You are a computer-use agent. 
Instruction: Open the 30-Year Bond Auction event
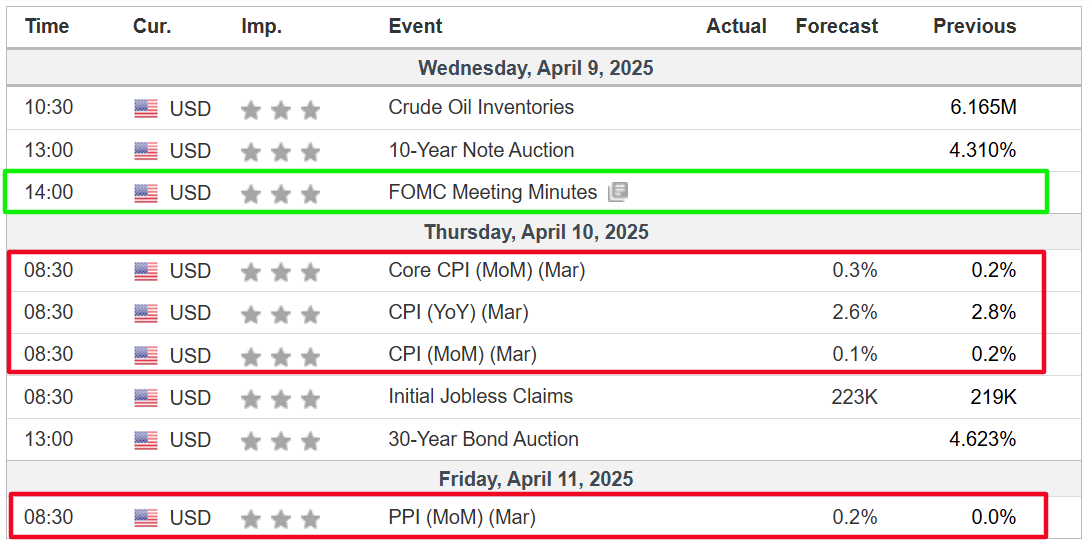(484, 440)
